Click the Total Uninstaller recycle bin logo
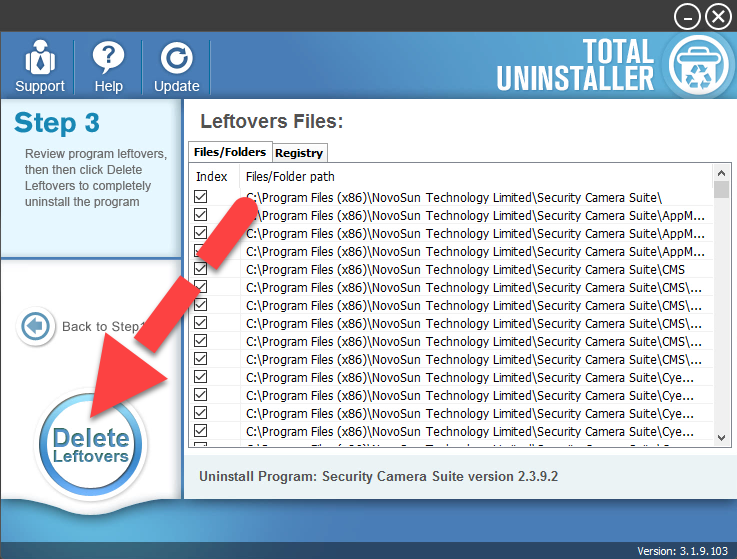 click(699, 65)
